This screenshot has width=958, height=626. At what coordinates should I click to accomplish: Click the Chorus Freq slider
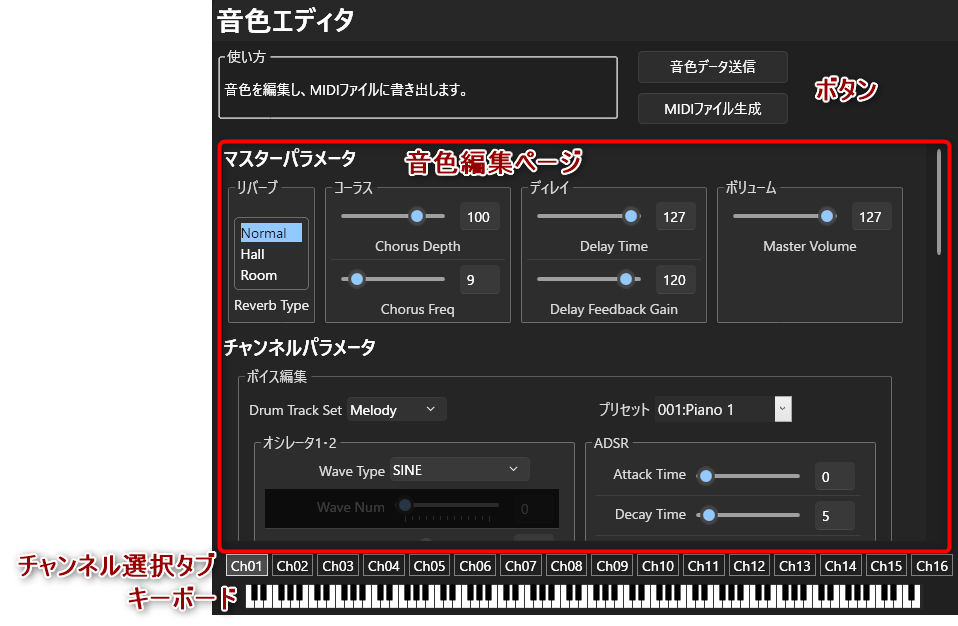[x=393, y=279]
